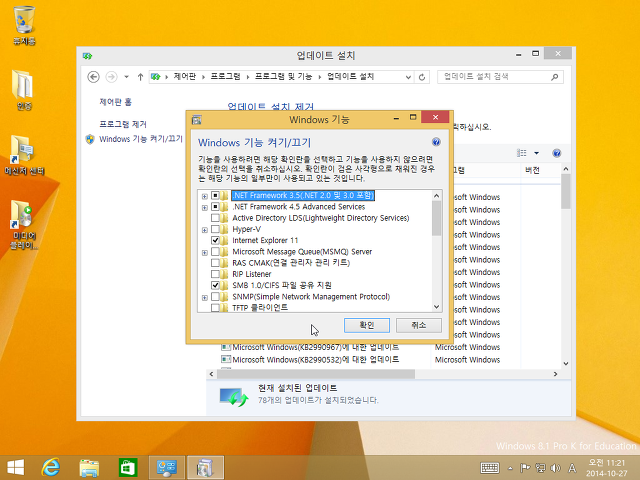The width and height of the screenshot is (640, 480).
Task: Click search magnifier in 업데이트 설치 검색
Action: click(554, 77)
